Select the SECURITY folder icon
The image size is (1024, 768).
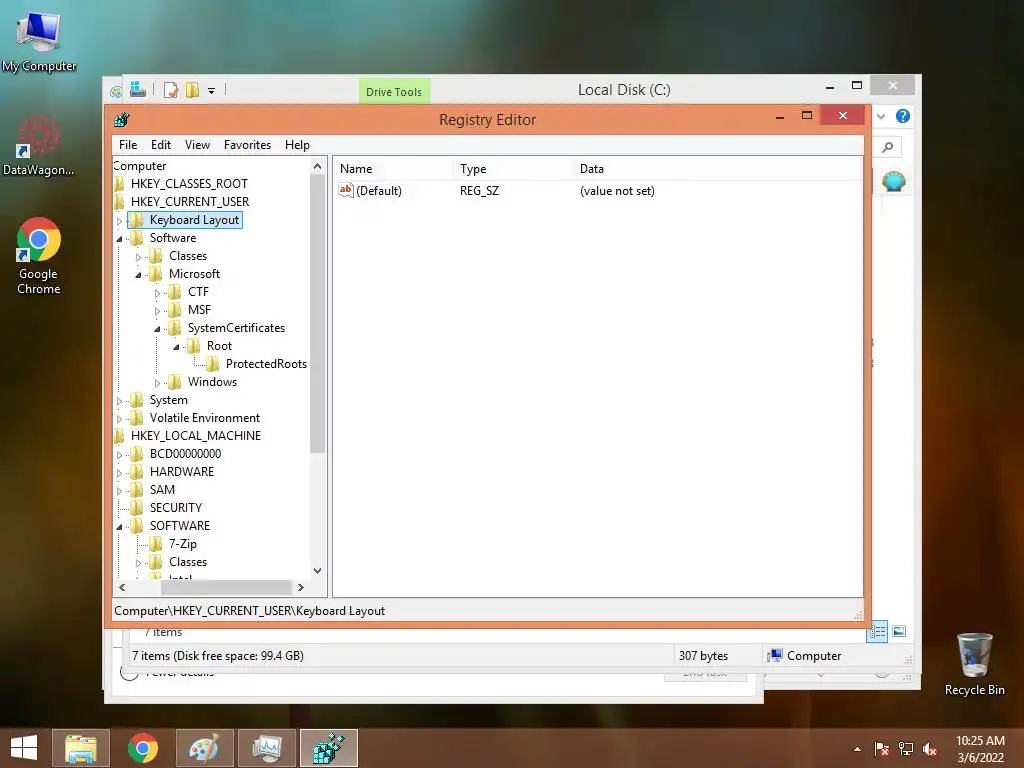click(136, 507)
